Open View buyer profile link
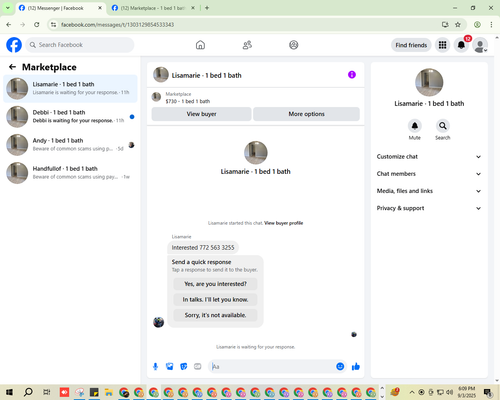Viewport: 500px width, 400px height. (284, 223)
